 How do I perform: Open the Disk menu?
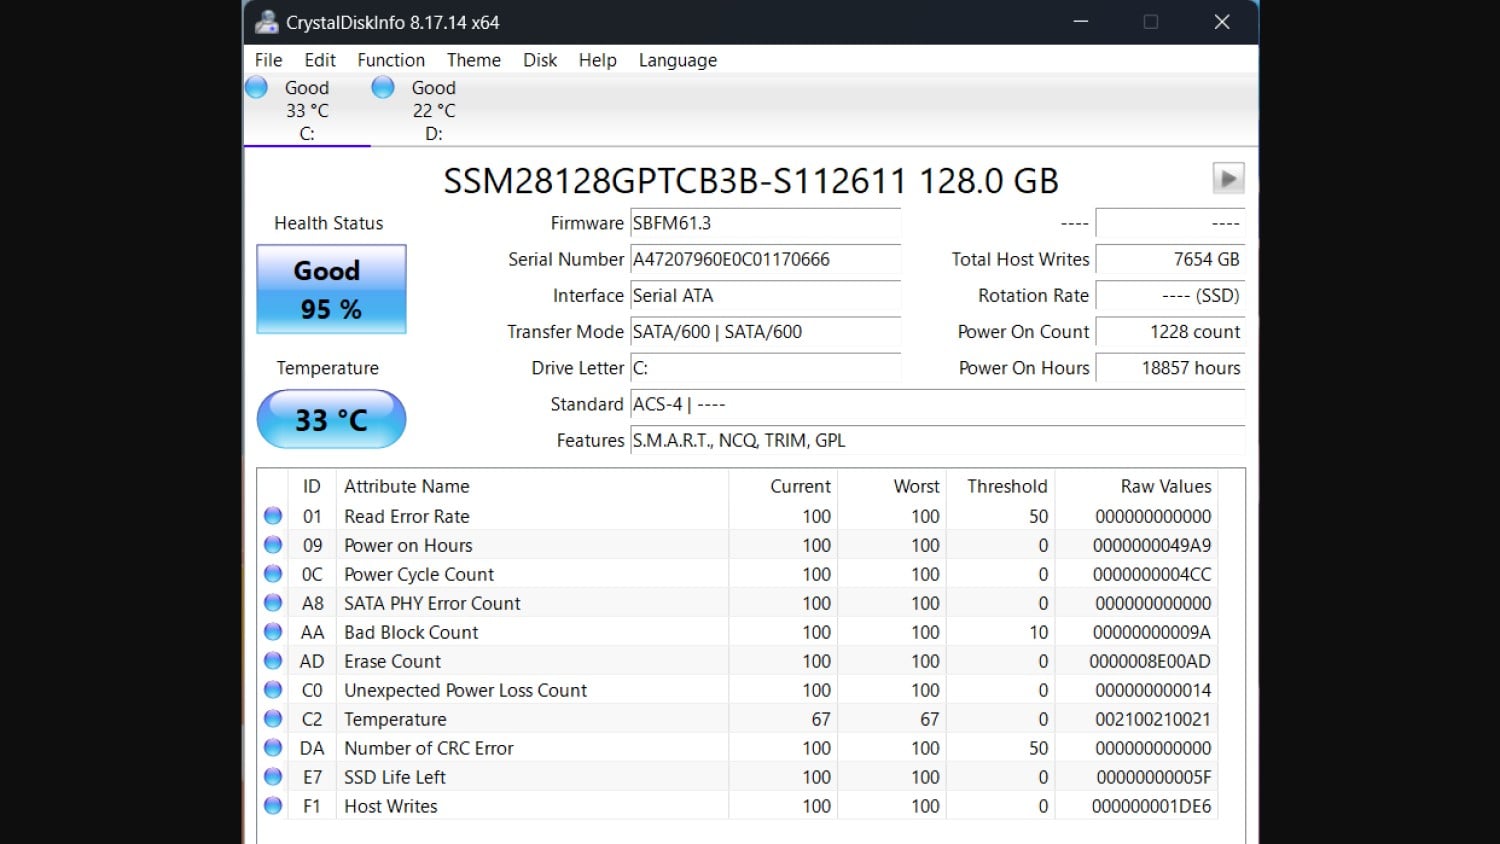[540, 60]
